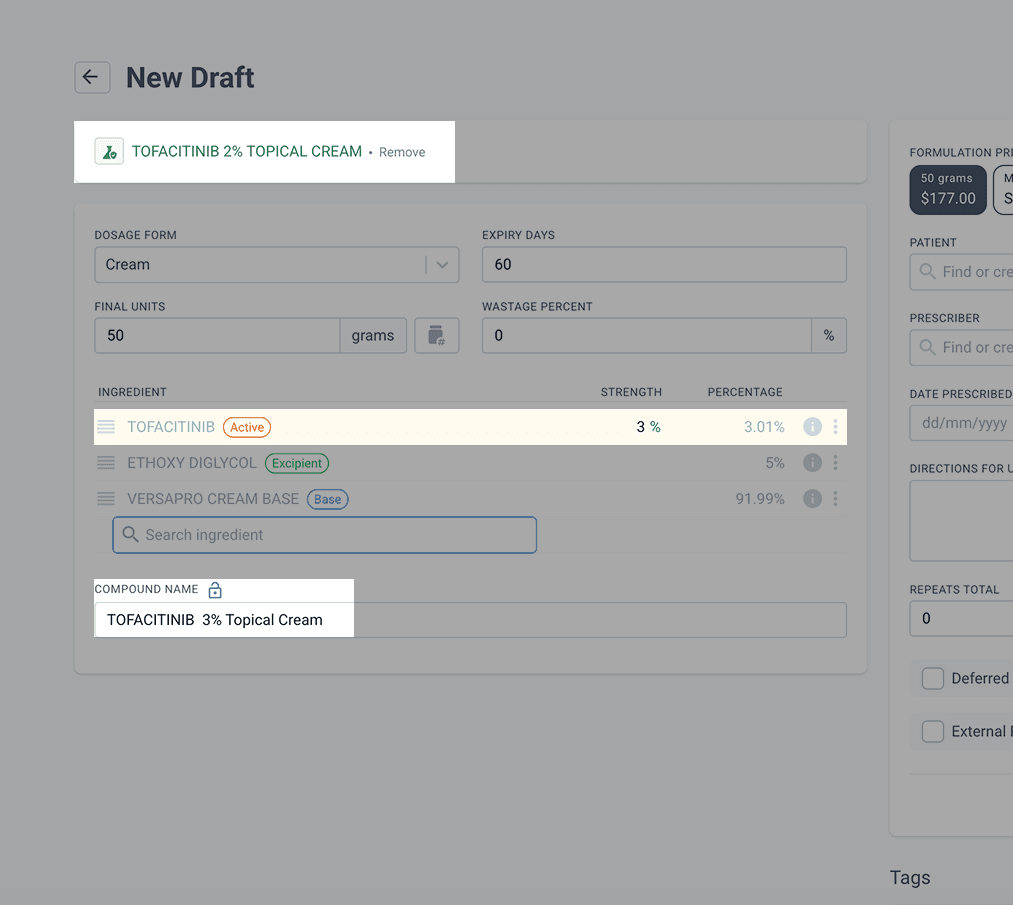Tick the Deferred checkbox
This screenshot has height=905, width=1013.
pyautogui.click(x=932, y=678)
